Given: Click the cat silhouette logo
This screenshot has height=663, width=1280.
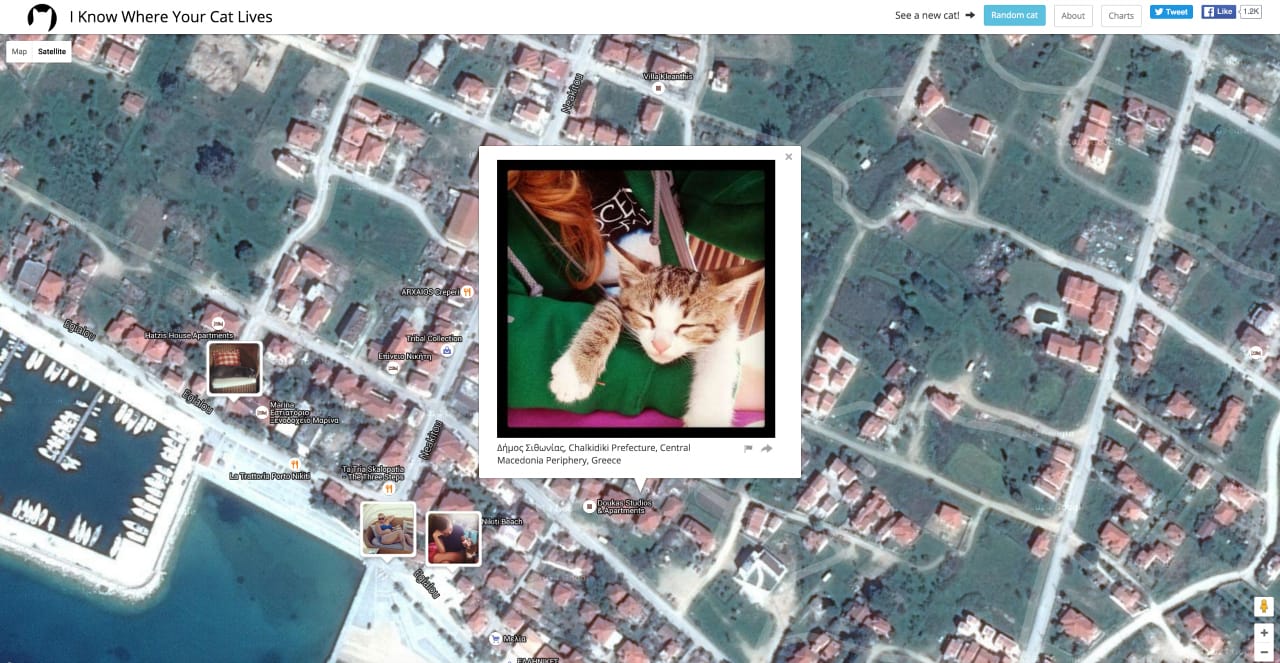Looking at the screenshot, I should (x=40, y=16).
